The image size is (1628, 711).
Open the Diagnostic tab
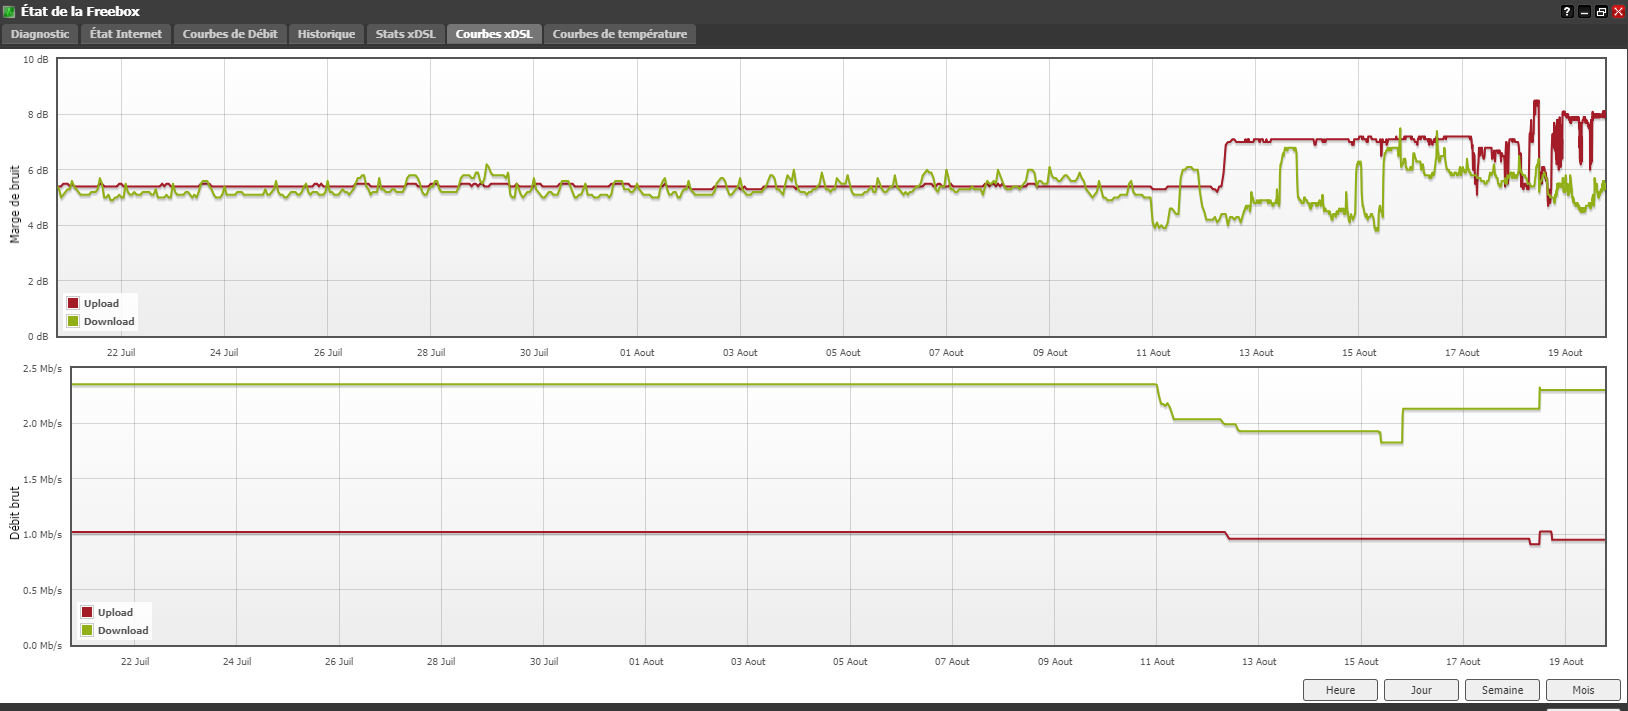pos(40,34)
